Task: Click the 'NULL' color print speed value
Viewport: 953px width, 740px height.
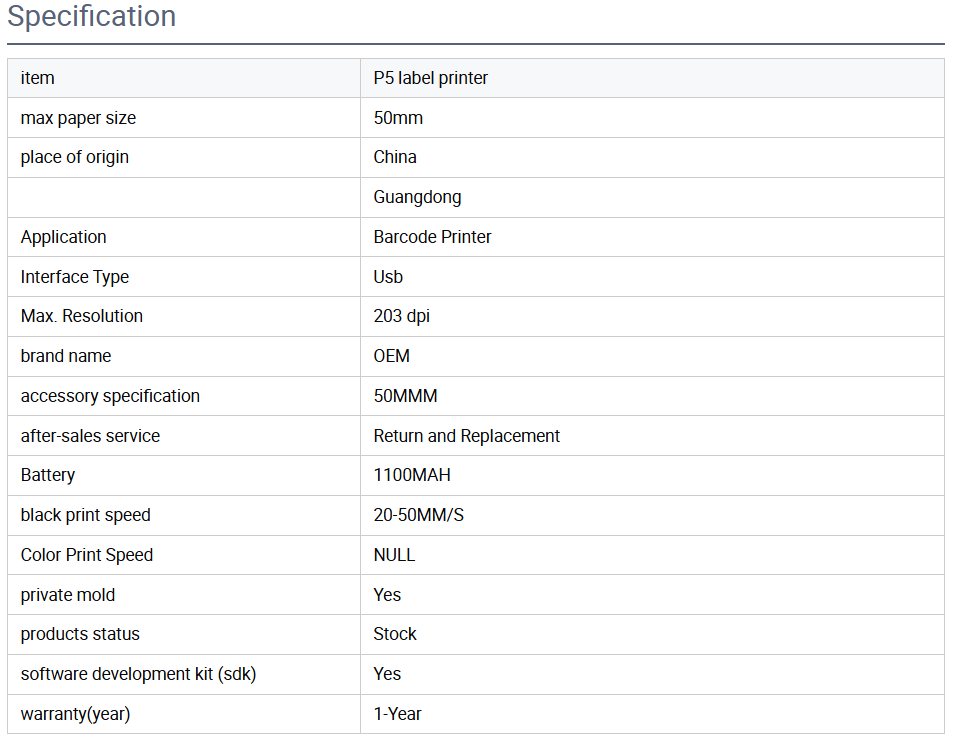Action: tap(394, 555)
